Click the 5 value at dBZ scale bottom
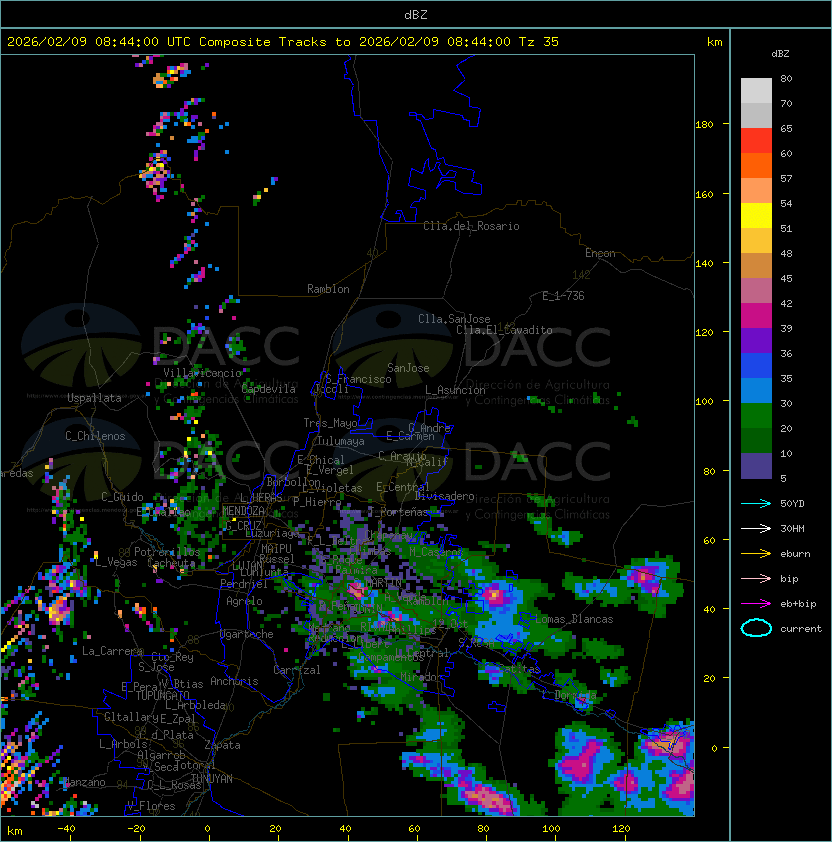The image size is (832, 842). (x=783, y=478)
